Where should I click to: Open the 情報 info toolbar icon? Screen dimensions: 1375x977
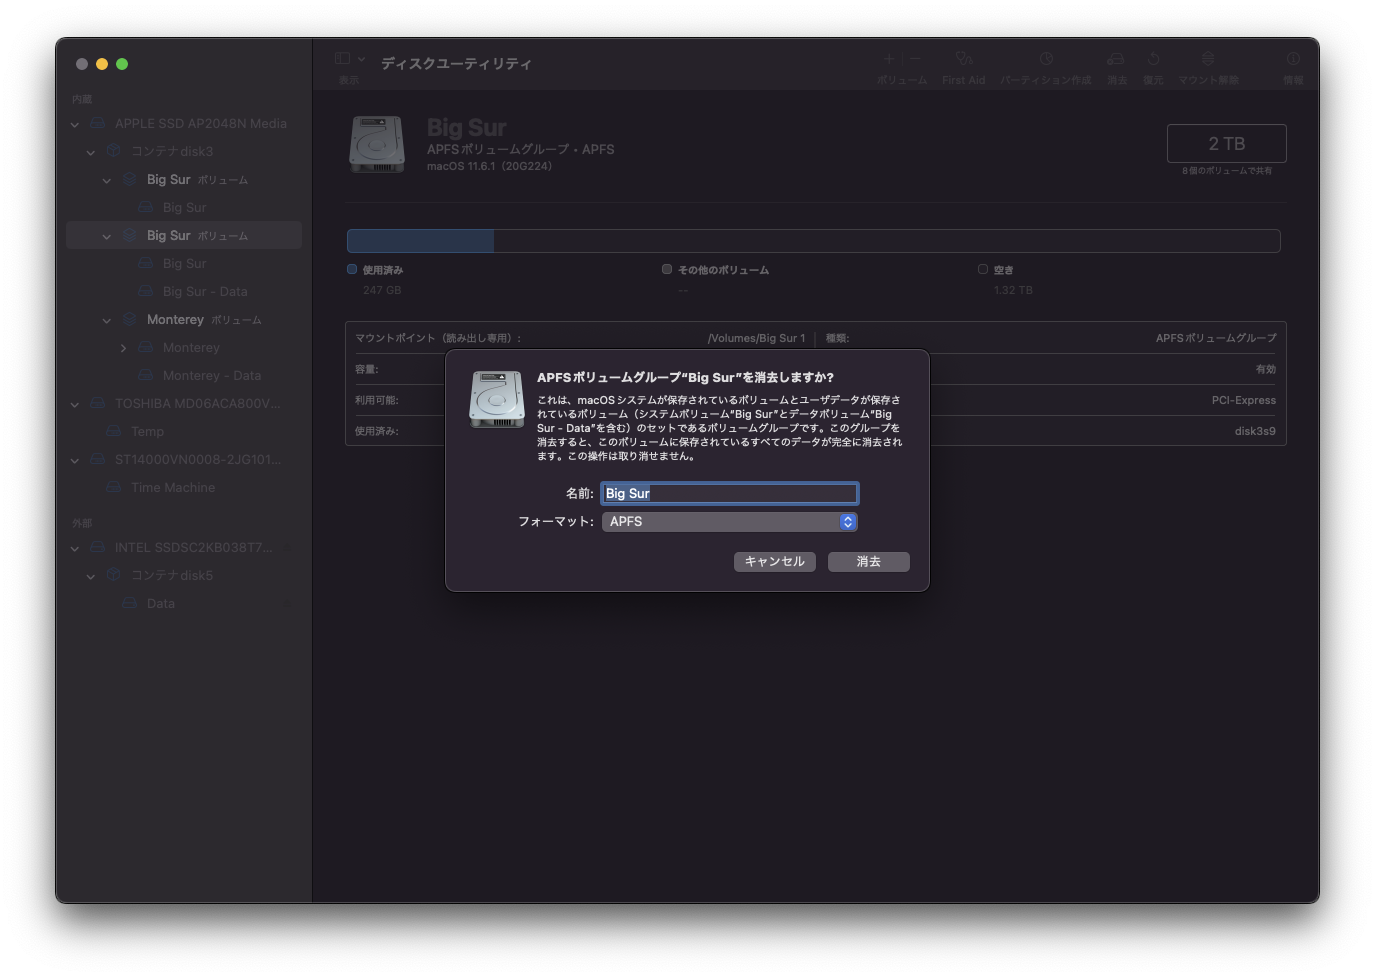pos(1293,59)
